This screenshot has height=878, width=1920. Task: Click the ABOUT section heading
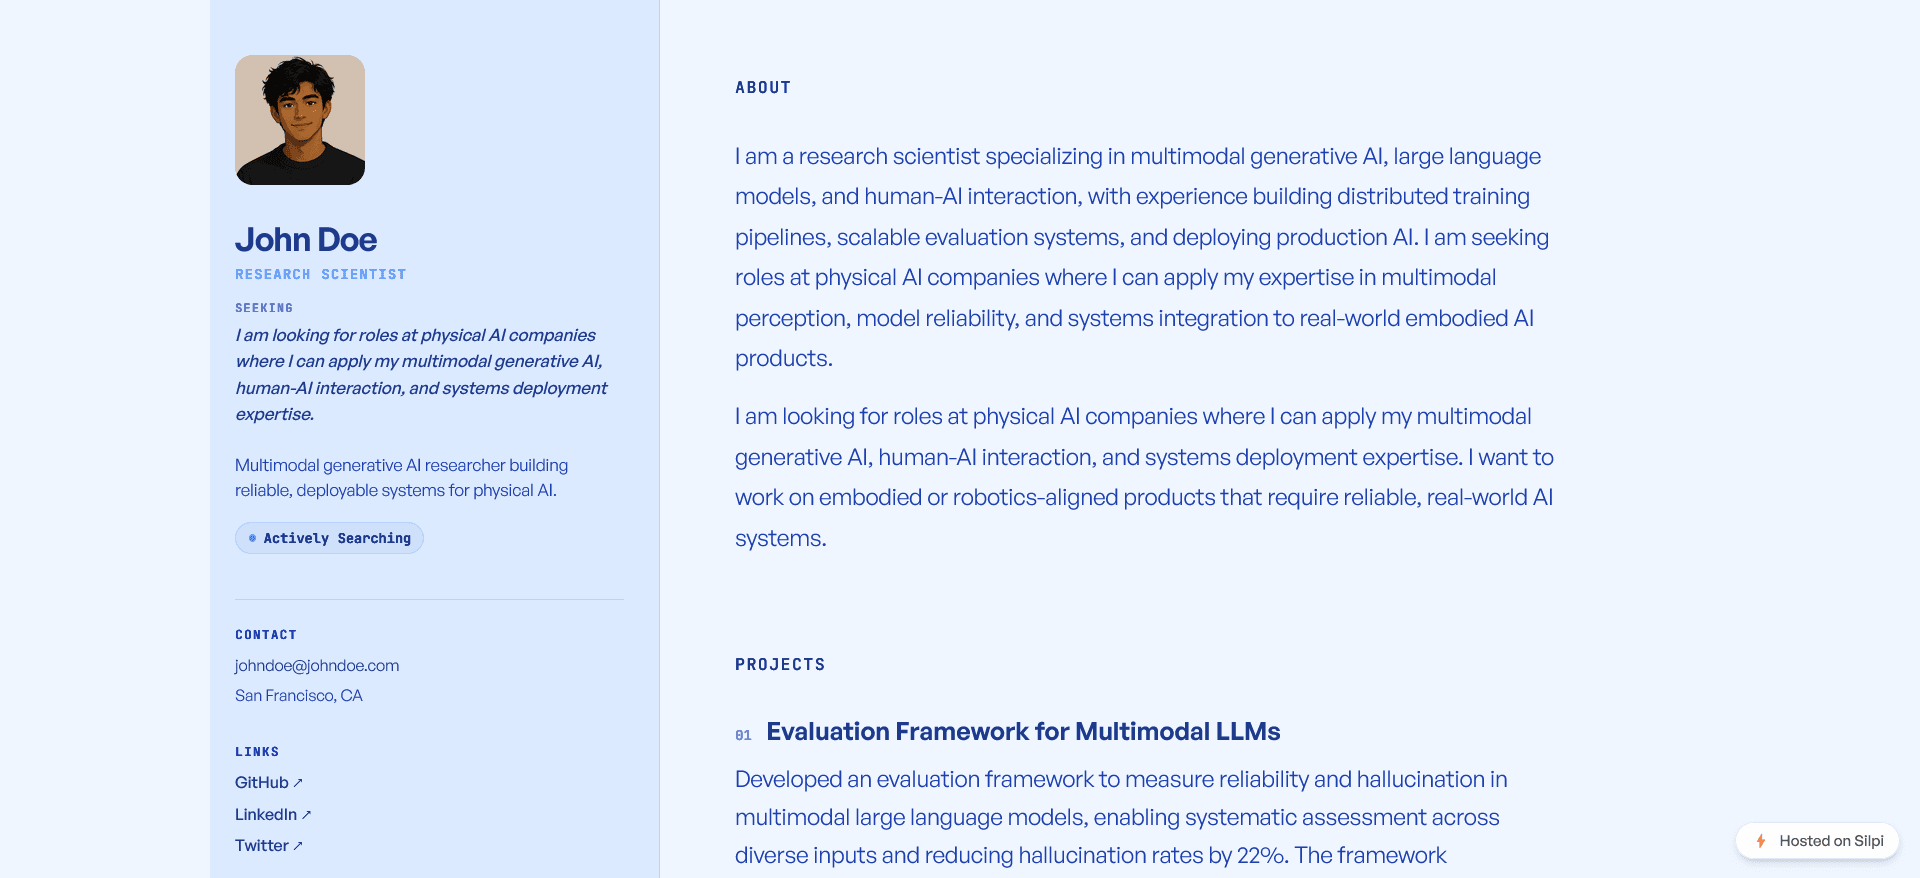(763, 88)
